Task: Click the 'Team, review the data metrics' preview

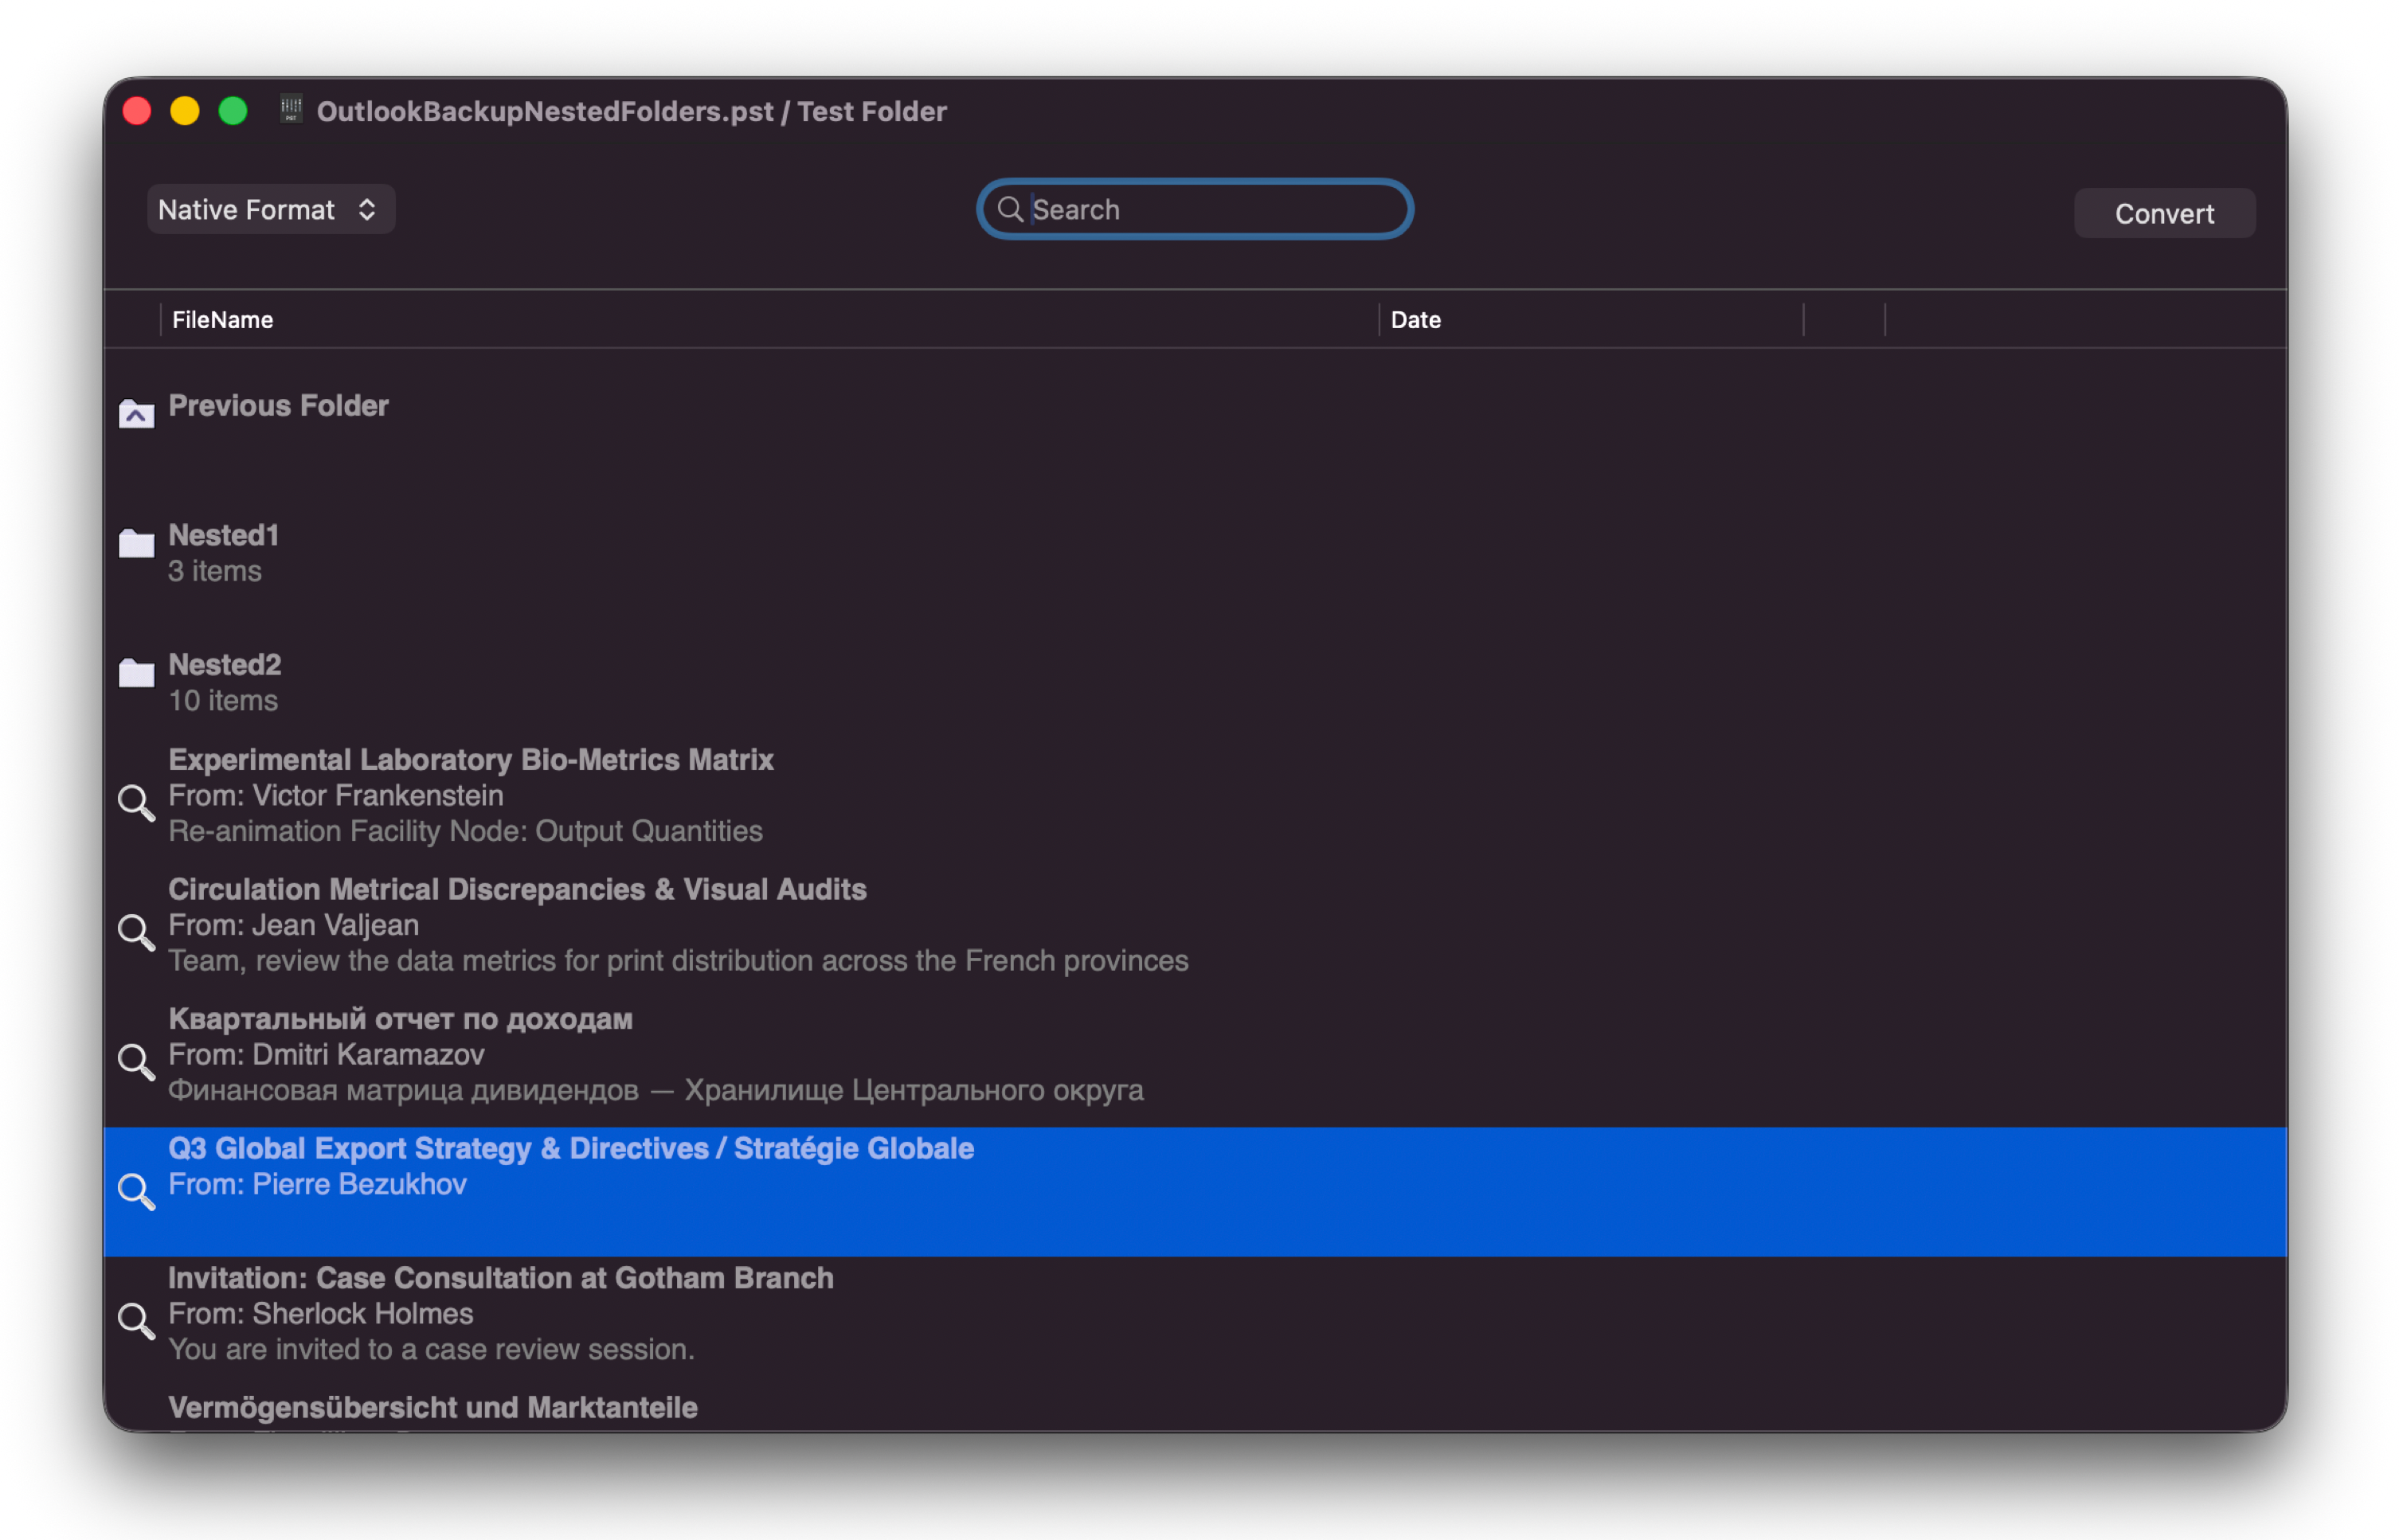Action: 679,962
